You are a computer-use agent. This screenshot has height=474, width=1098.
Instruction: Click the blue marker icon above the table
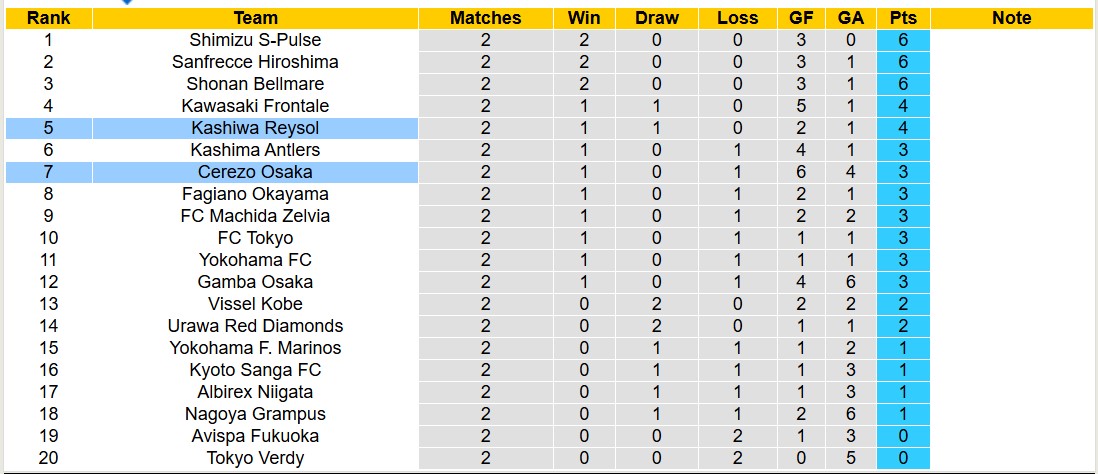(x=125, y=2)
